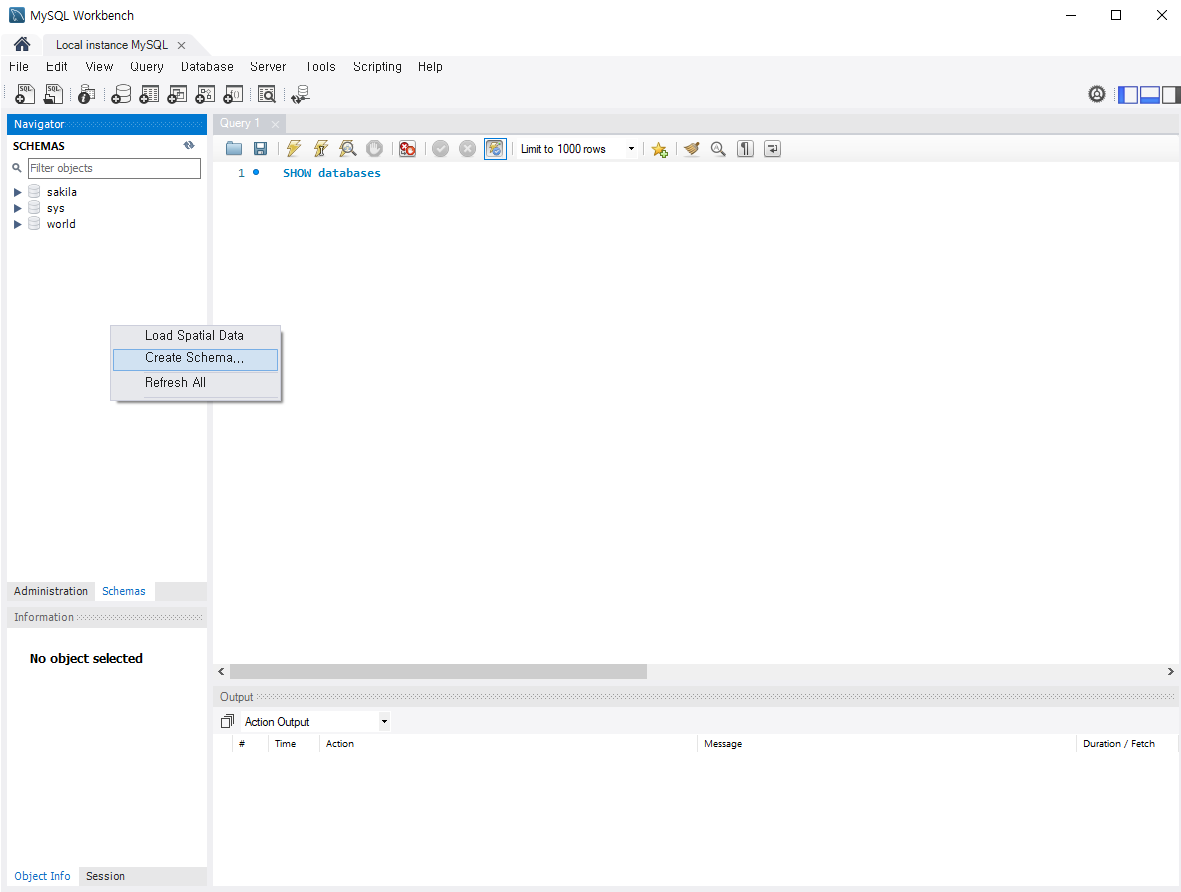This screenshot has height=892, width=1181.
Task: Open the Server menu
Action: click(268, 66)
